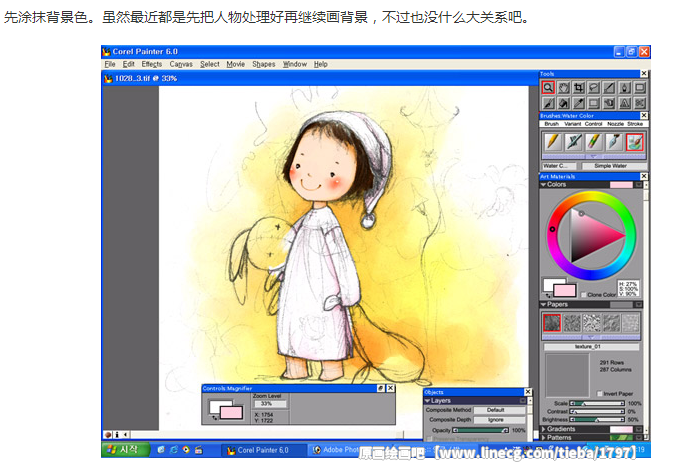Select the Dropper tool
The width and height of the screenshot is (677, 472).
[x=579, y=103]
